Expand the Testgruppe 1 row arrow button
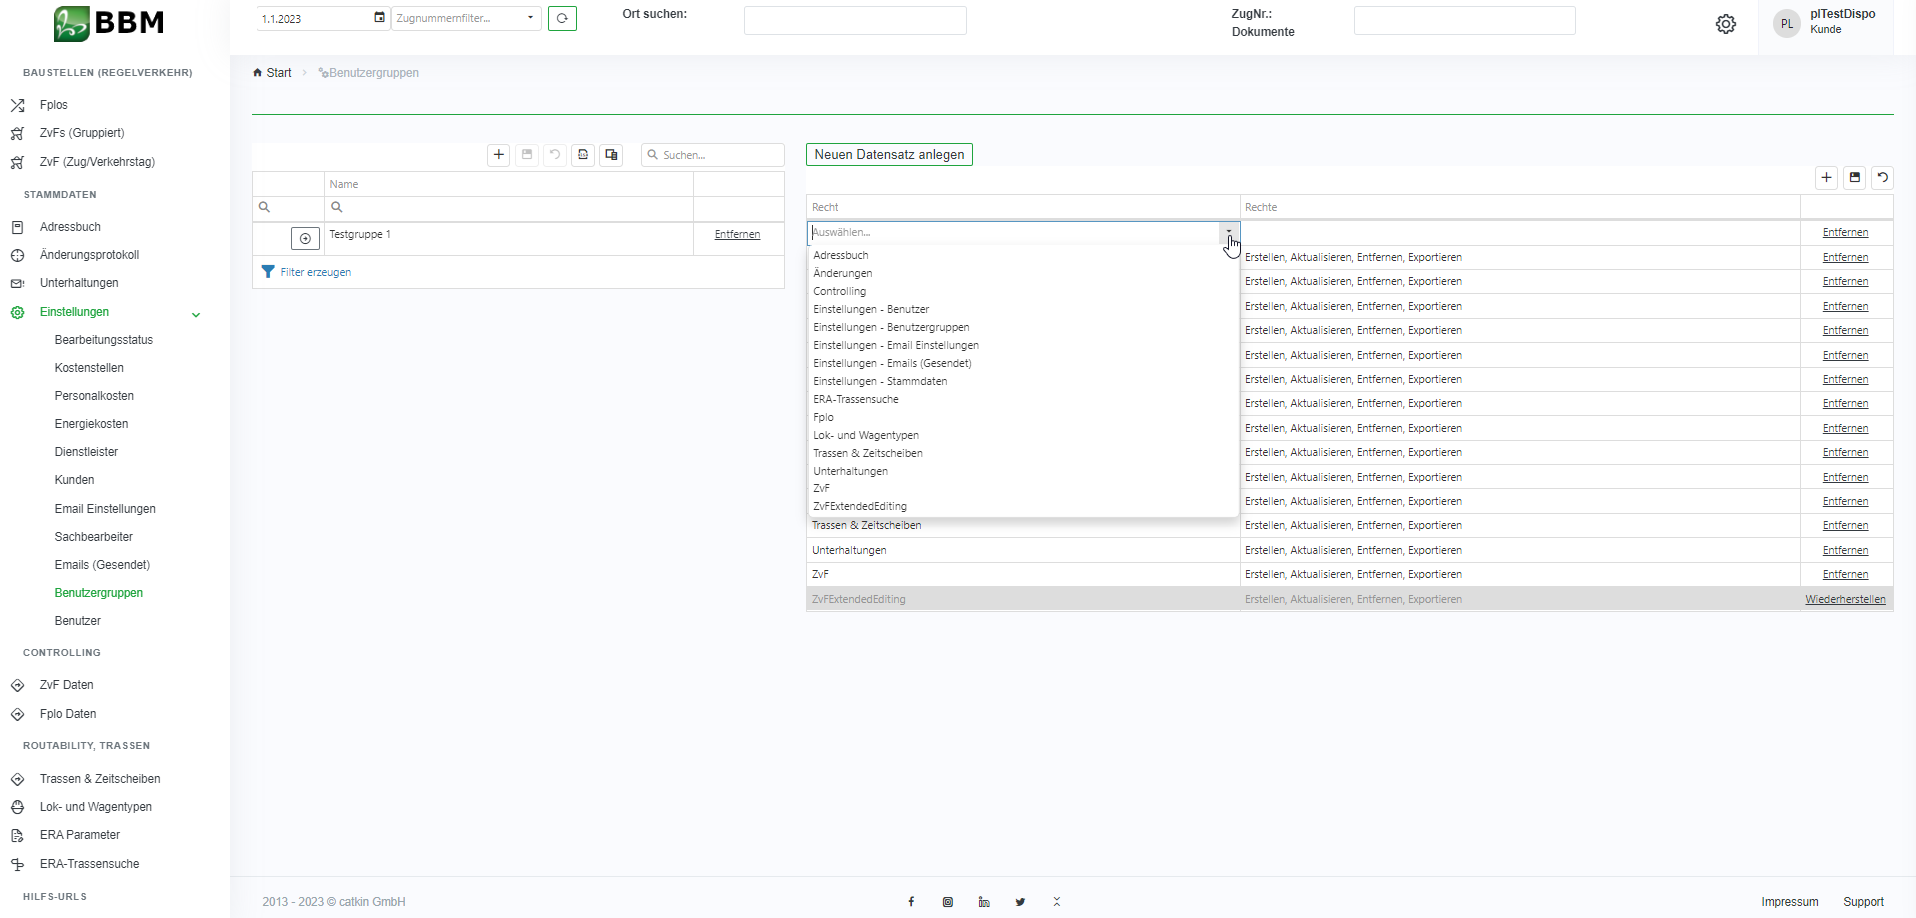The height and width of the screenshot is (918, 1916). click(x=305, y=238)
